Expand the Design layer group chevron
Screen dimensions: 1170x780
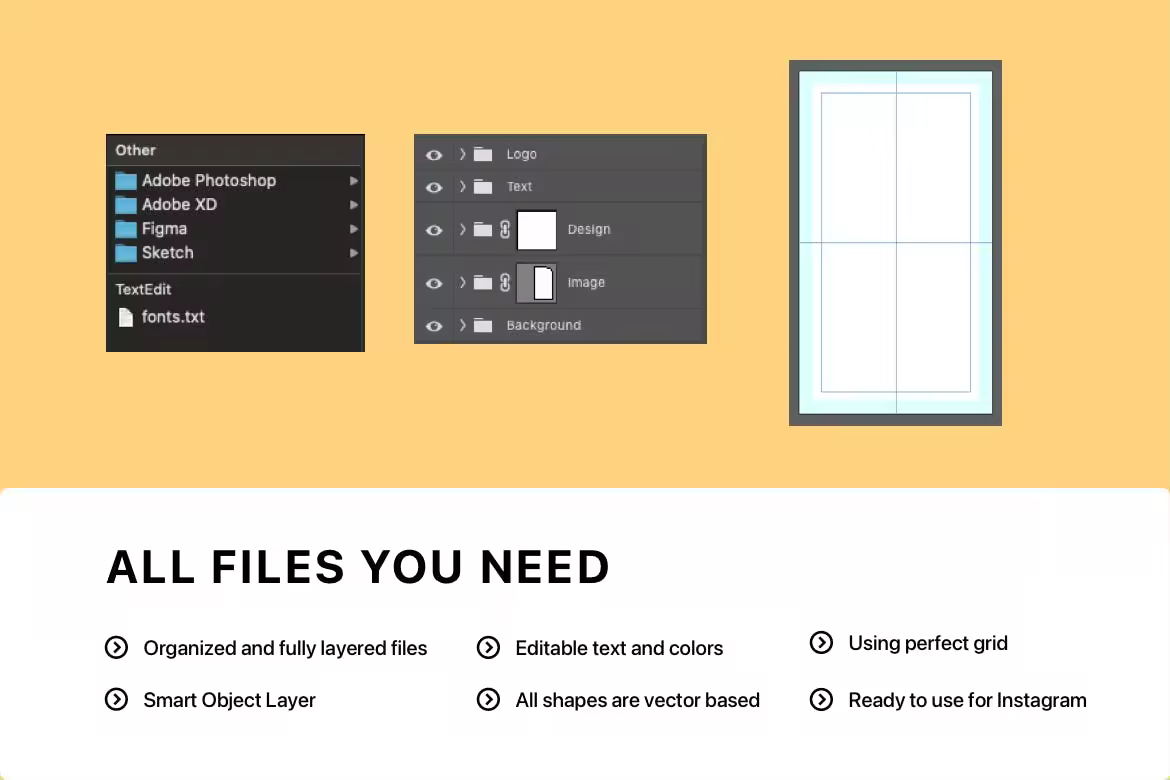tap(463, 229)
